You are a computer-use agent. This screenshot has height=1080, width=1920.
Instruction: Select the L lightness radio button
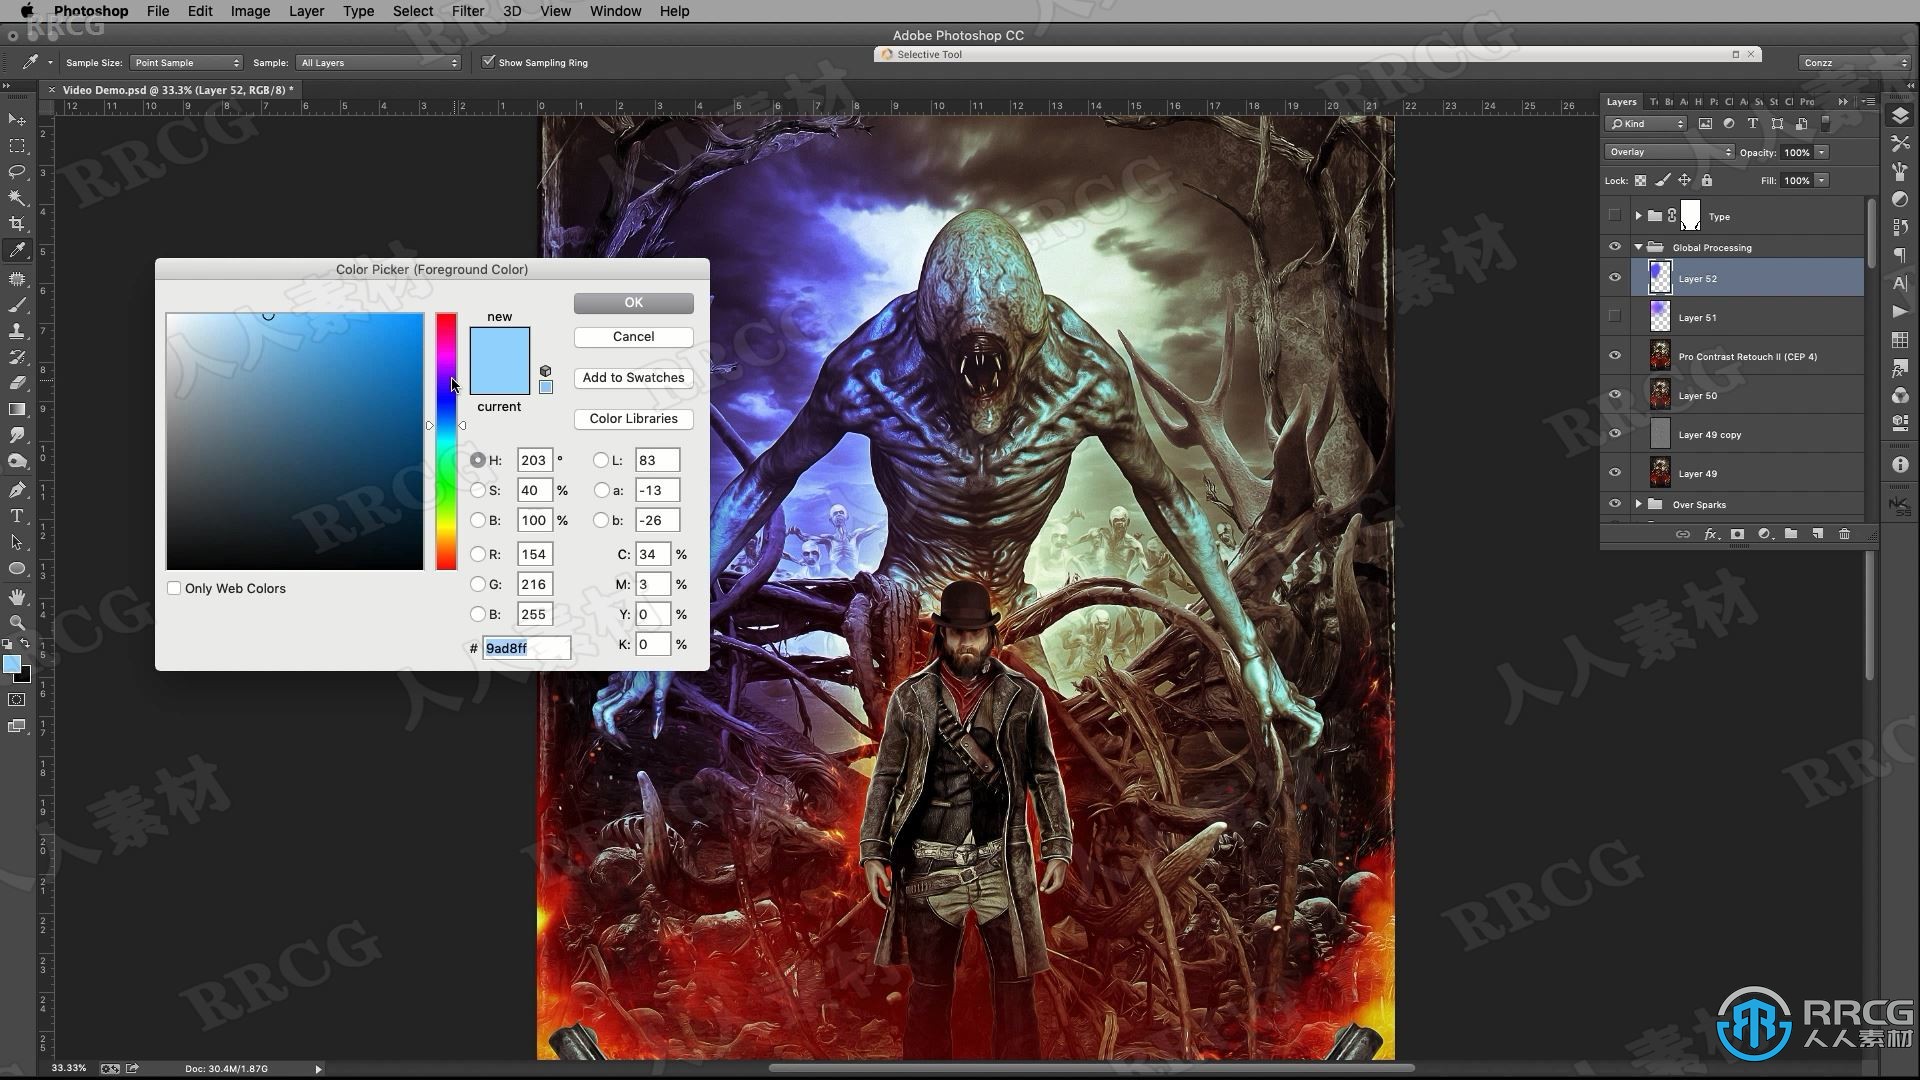click(x=601, y=460)
